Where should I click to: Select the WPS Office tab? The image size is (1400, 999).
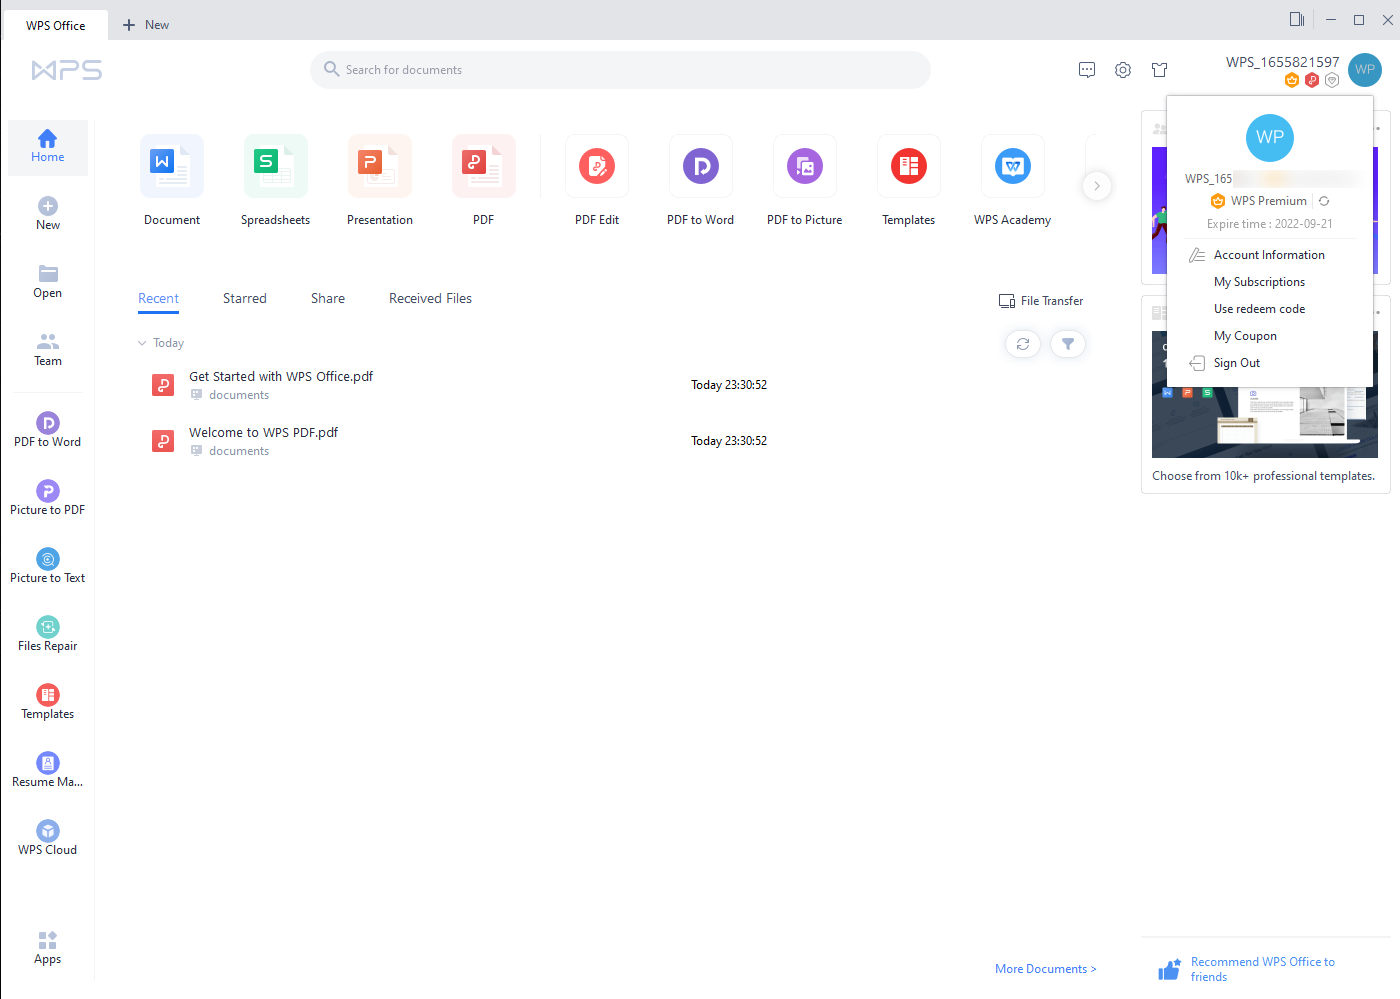click(55, 25)
